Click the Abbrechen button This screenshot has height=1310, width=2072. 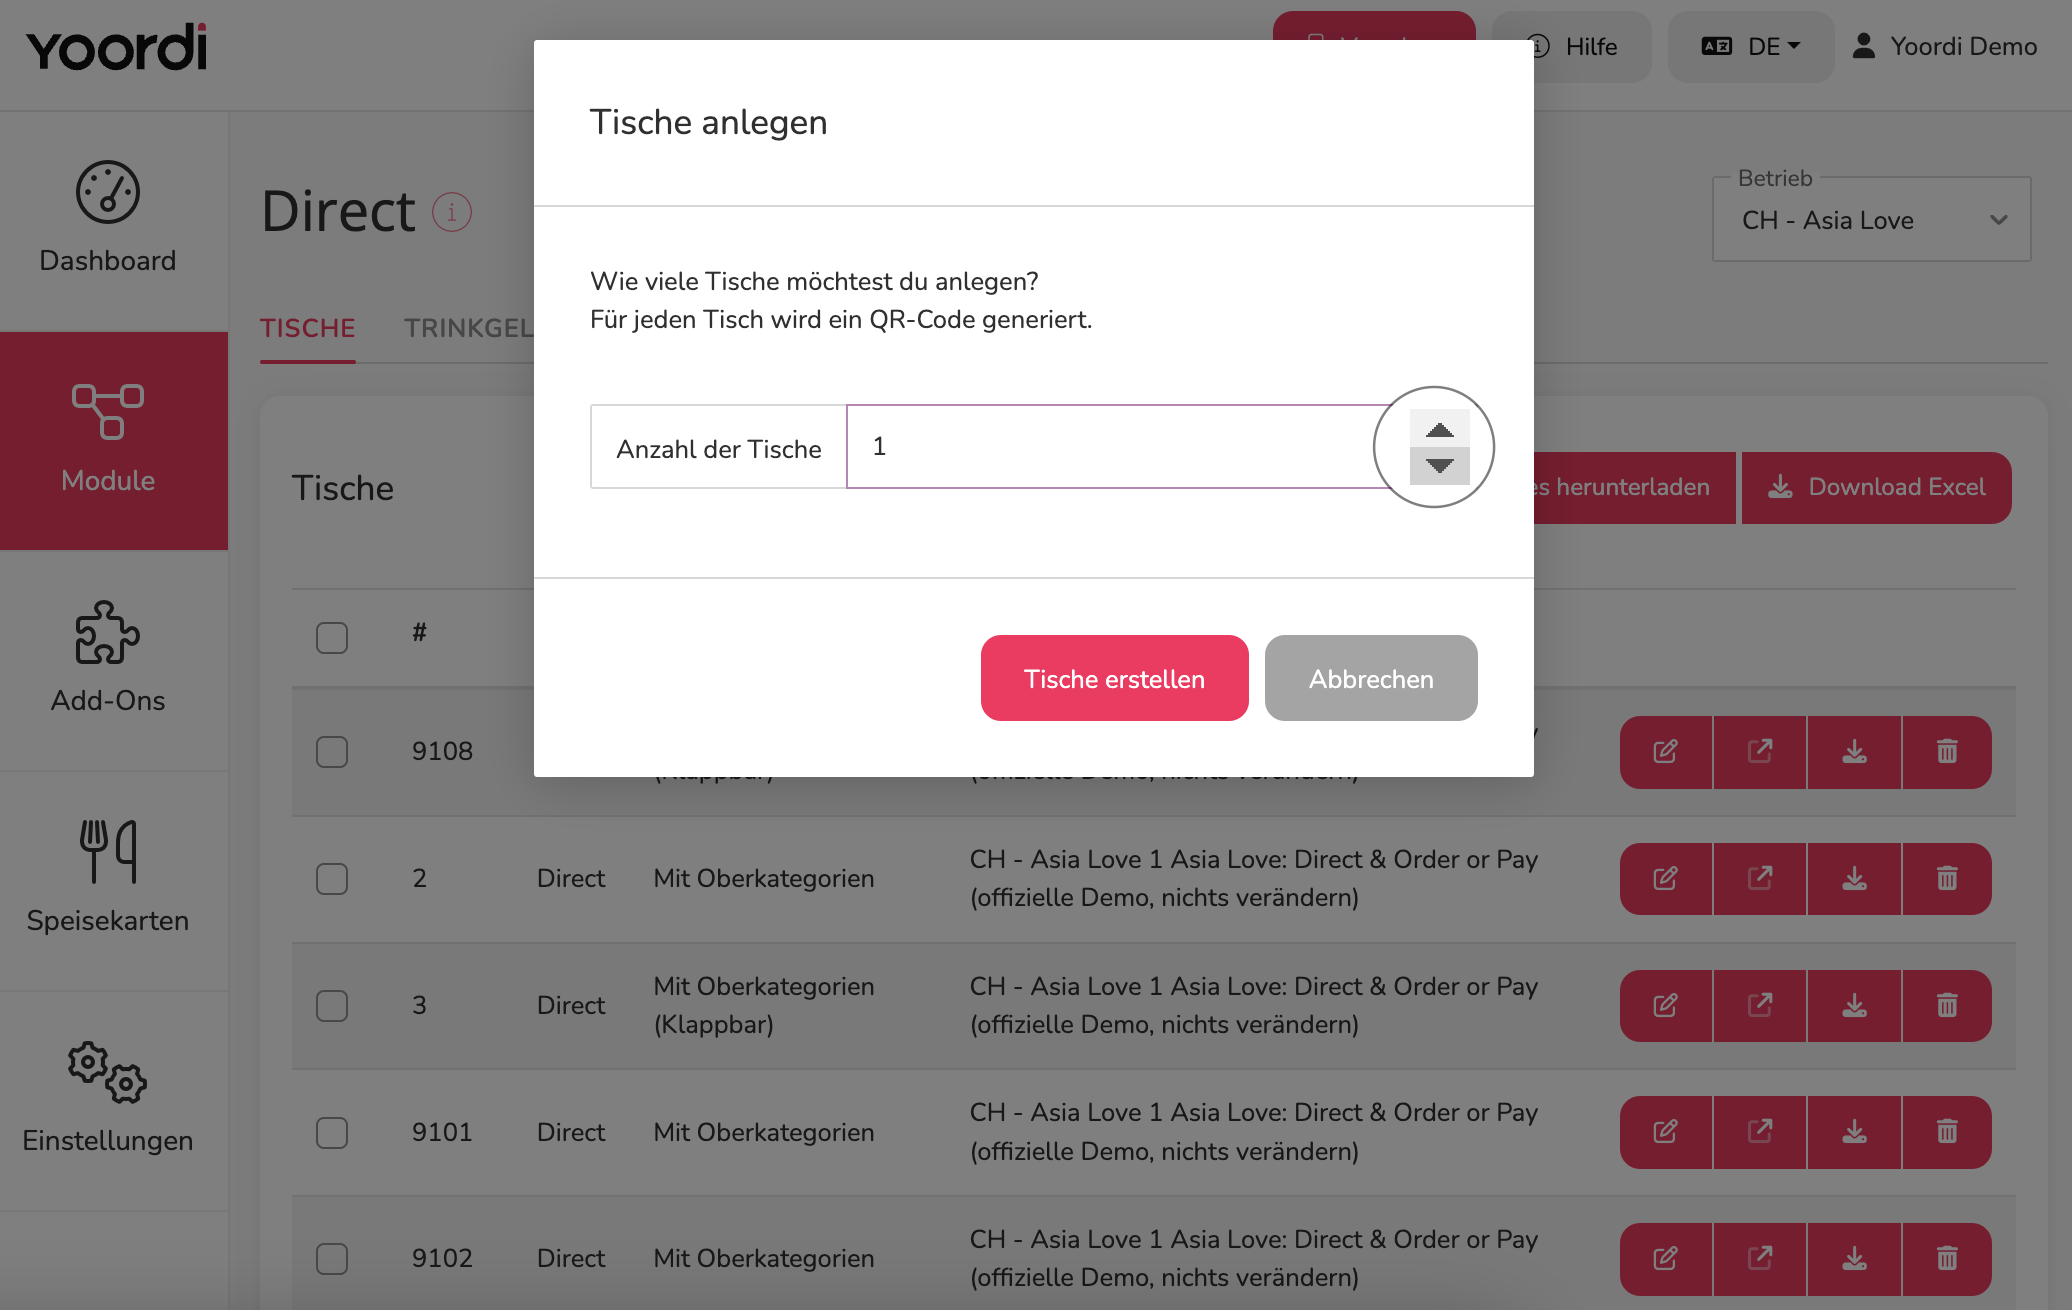point(1371,678)
